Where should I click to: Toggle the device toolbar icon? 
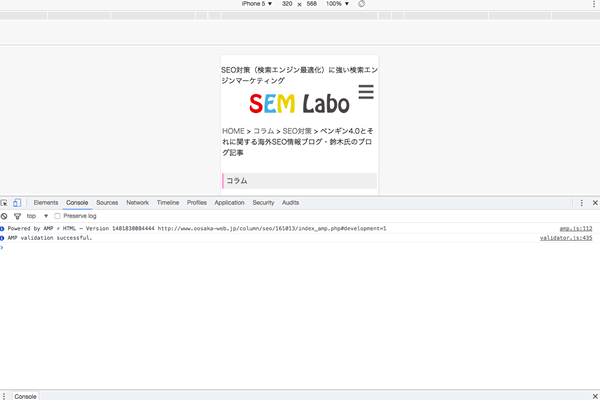tap(17, 203)
